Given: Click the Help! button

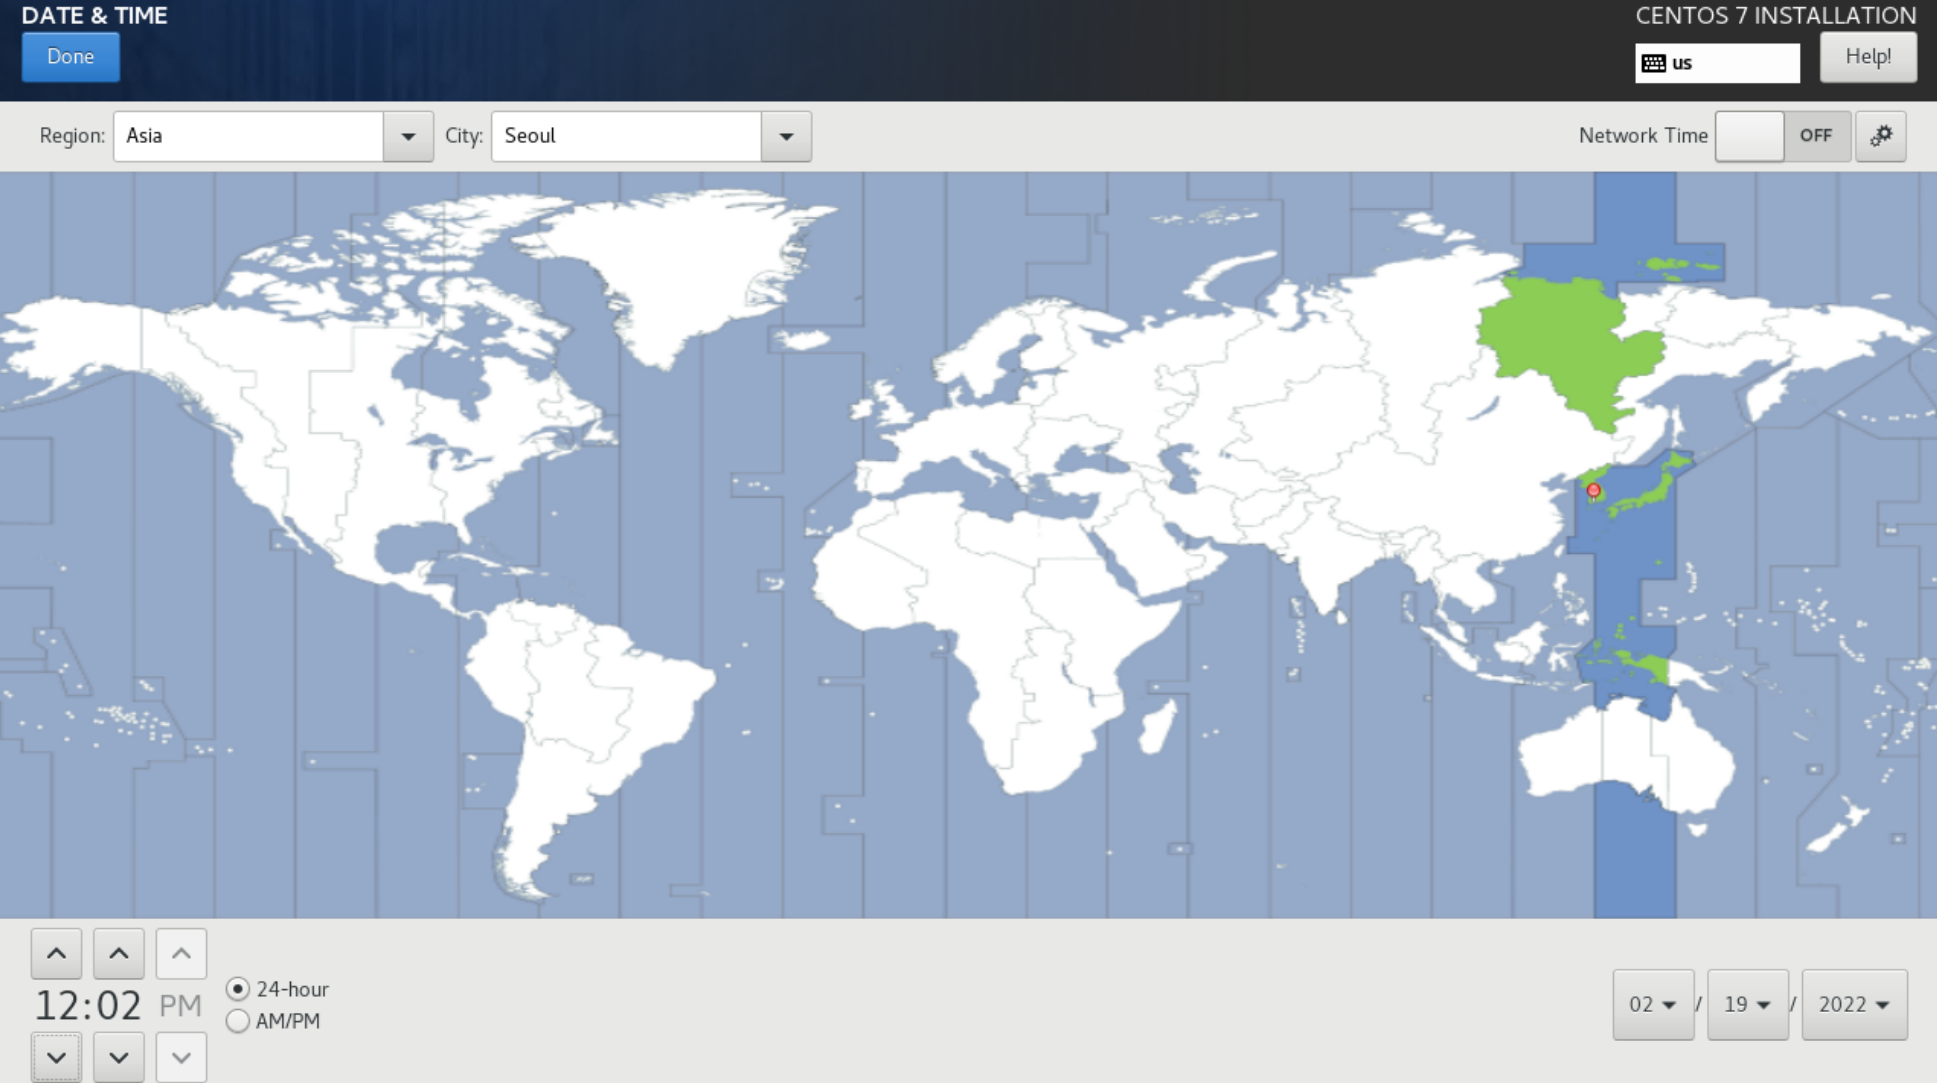Looking at the screenshot, I should pyautogui.click(x=1867, y=57).
